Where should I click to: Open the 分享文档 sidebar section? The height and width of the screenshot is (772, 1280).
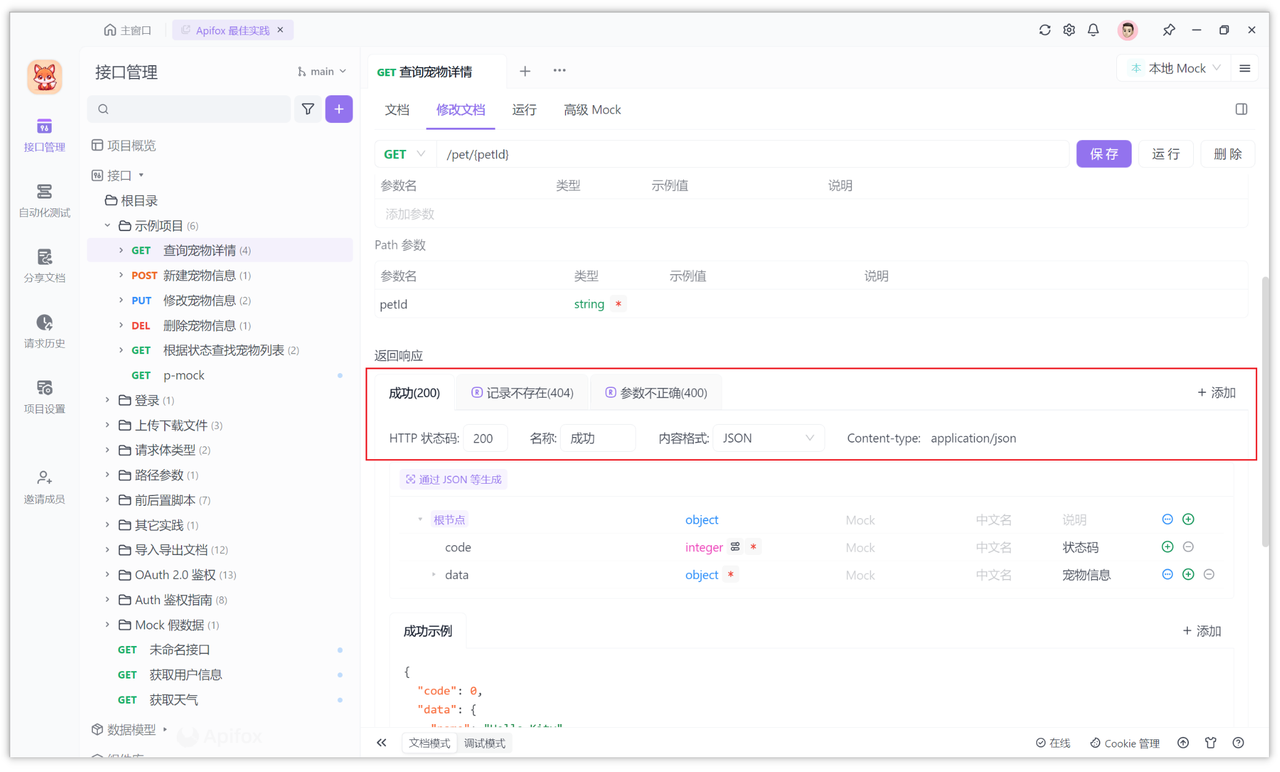(44, 266)
